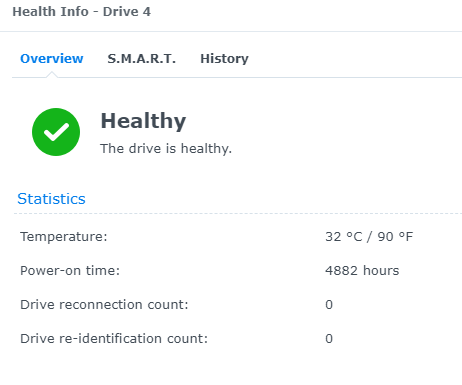The width and height of the screenshot is (462, 385).
Task: Click the '4882 hours' value
Action: [x=362, y=270]
